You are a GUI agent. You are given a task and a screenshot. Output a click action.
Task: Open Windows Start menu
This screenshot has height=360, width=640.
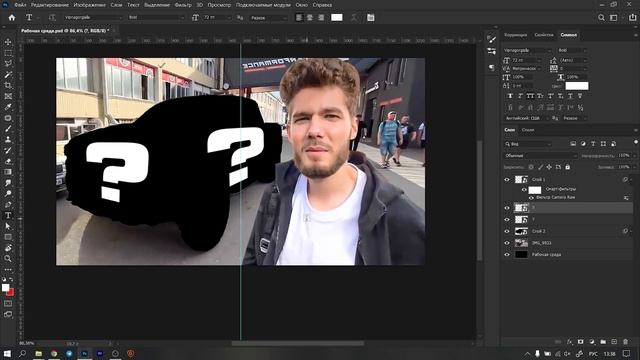7,353
